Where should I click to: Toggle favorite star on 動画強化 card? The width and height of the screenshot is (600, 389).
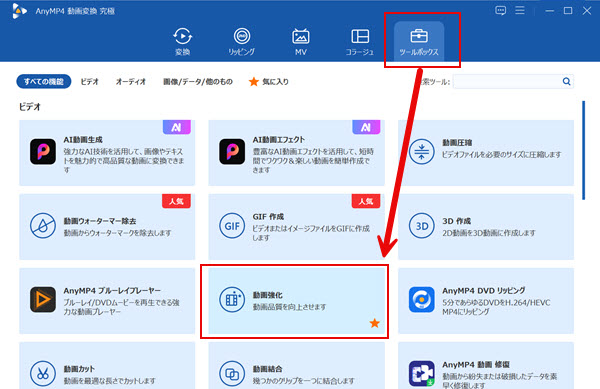[x=375, y=323]
